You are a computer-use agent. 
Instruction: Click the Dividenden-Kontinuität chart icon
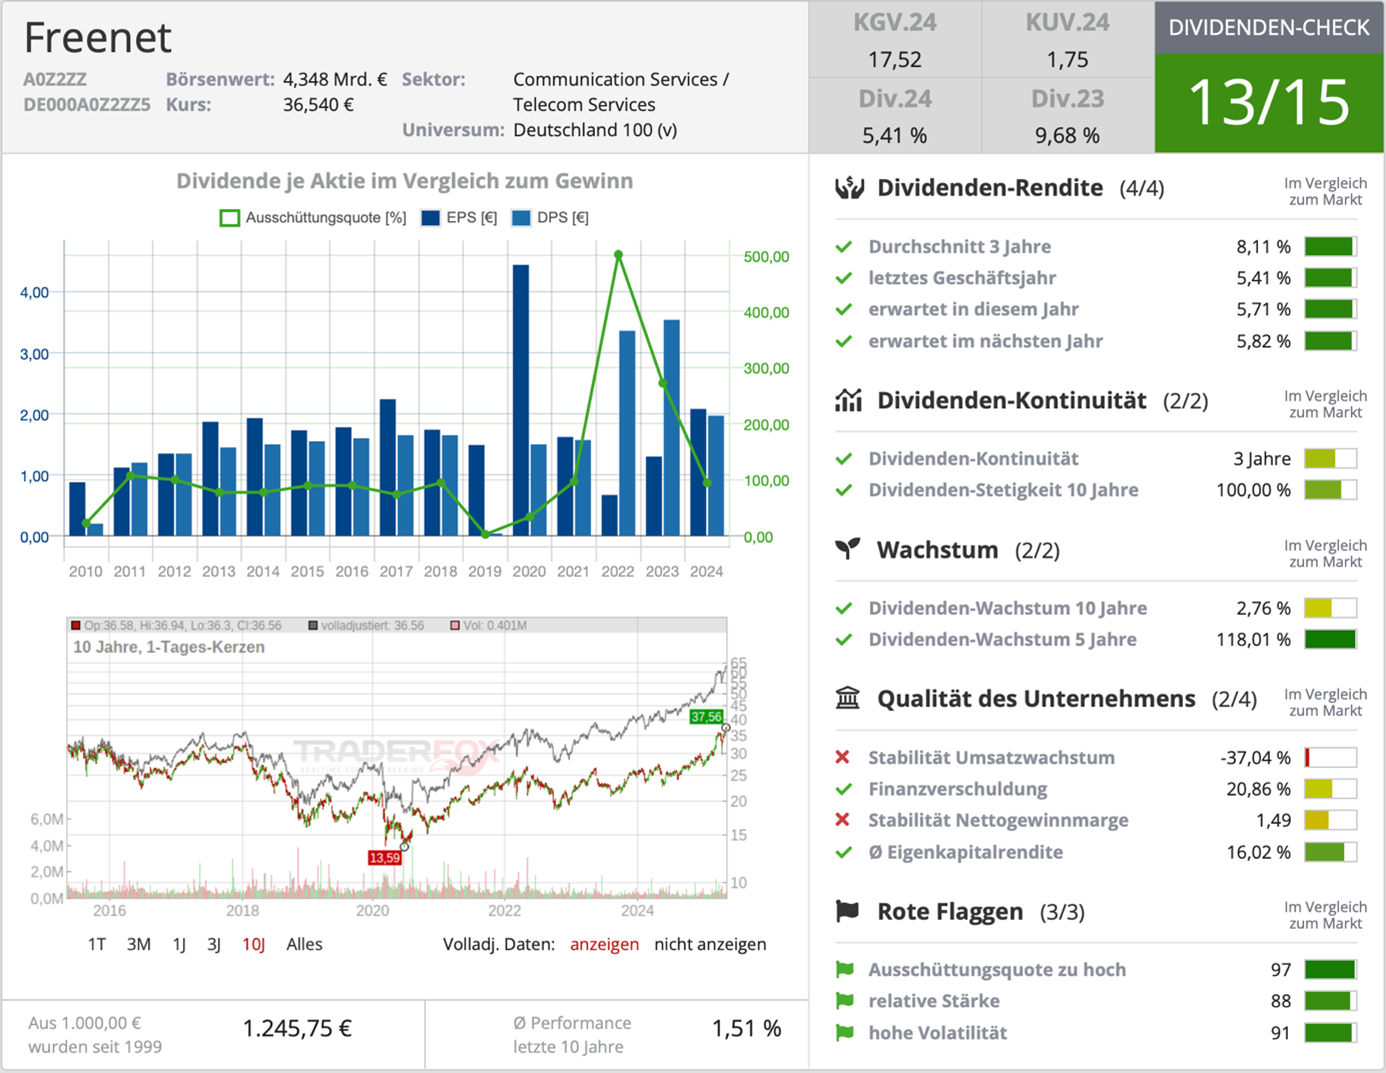[848, 400]
